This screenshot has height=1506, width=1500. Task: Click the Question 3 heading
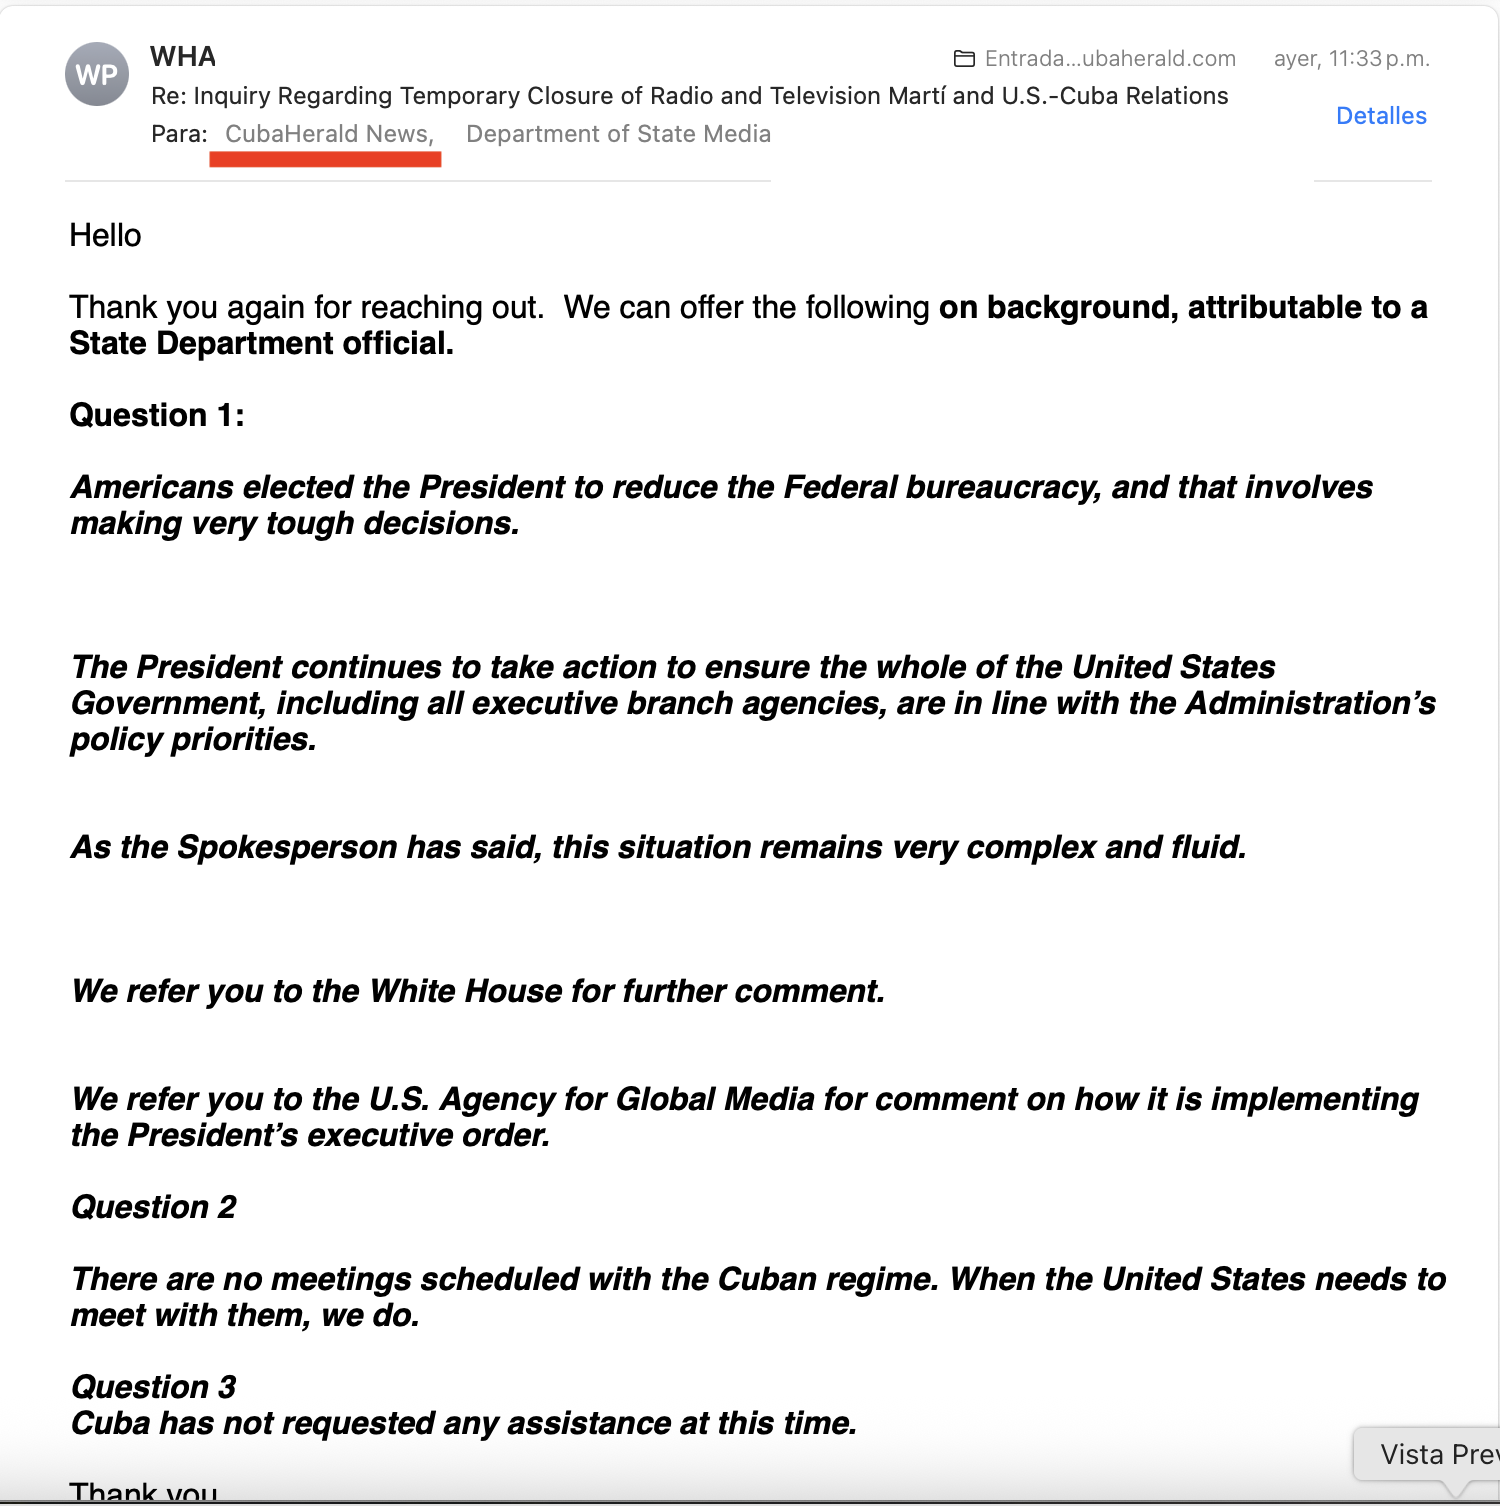click(152, 1387)
